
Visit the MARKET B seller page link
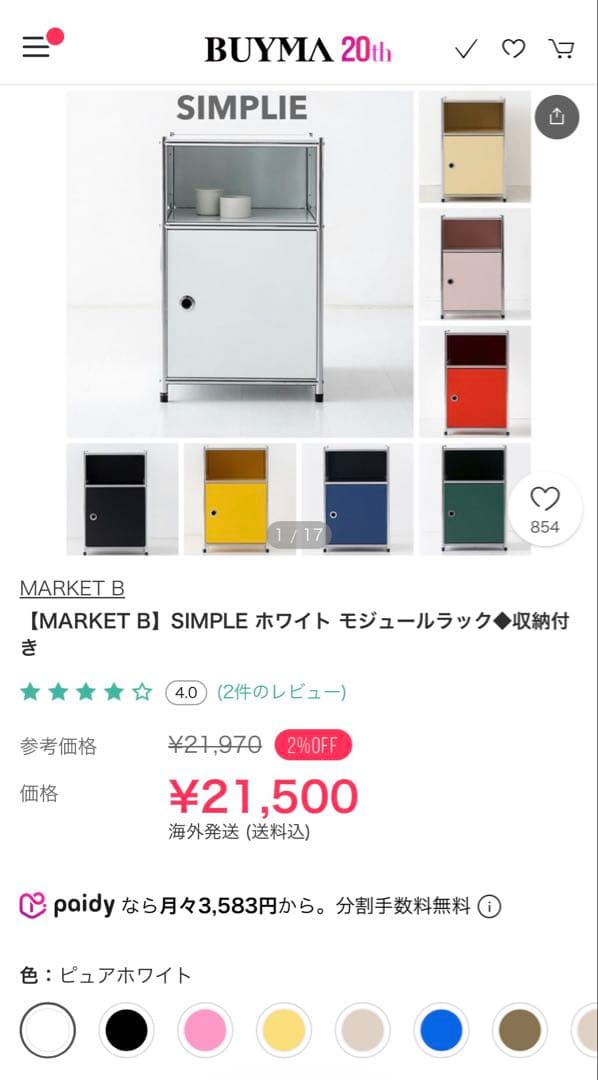pos(69,588)
